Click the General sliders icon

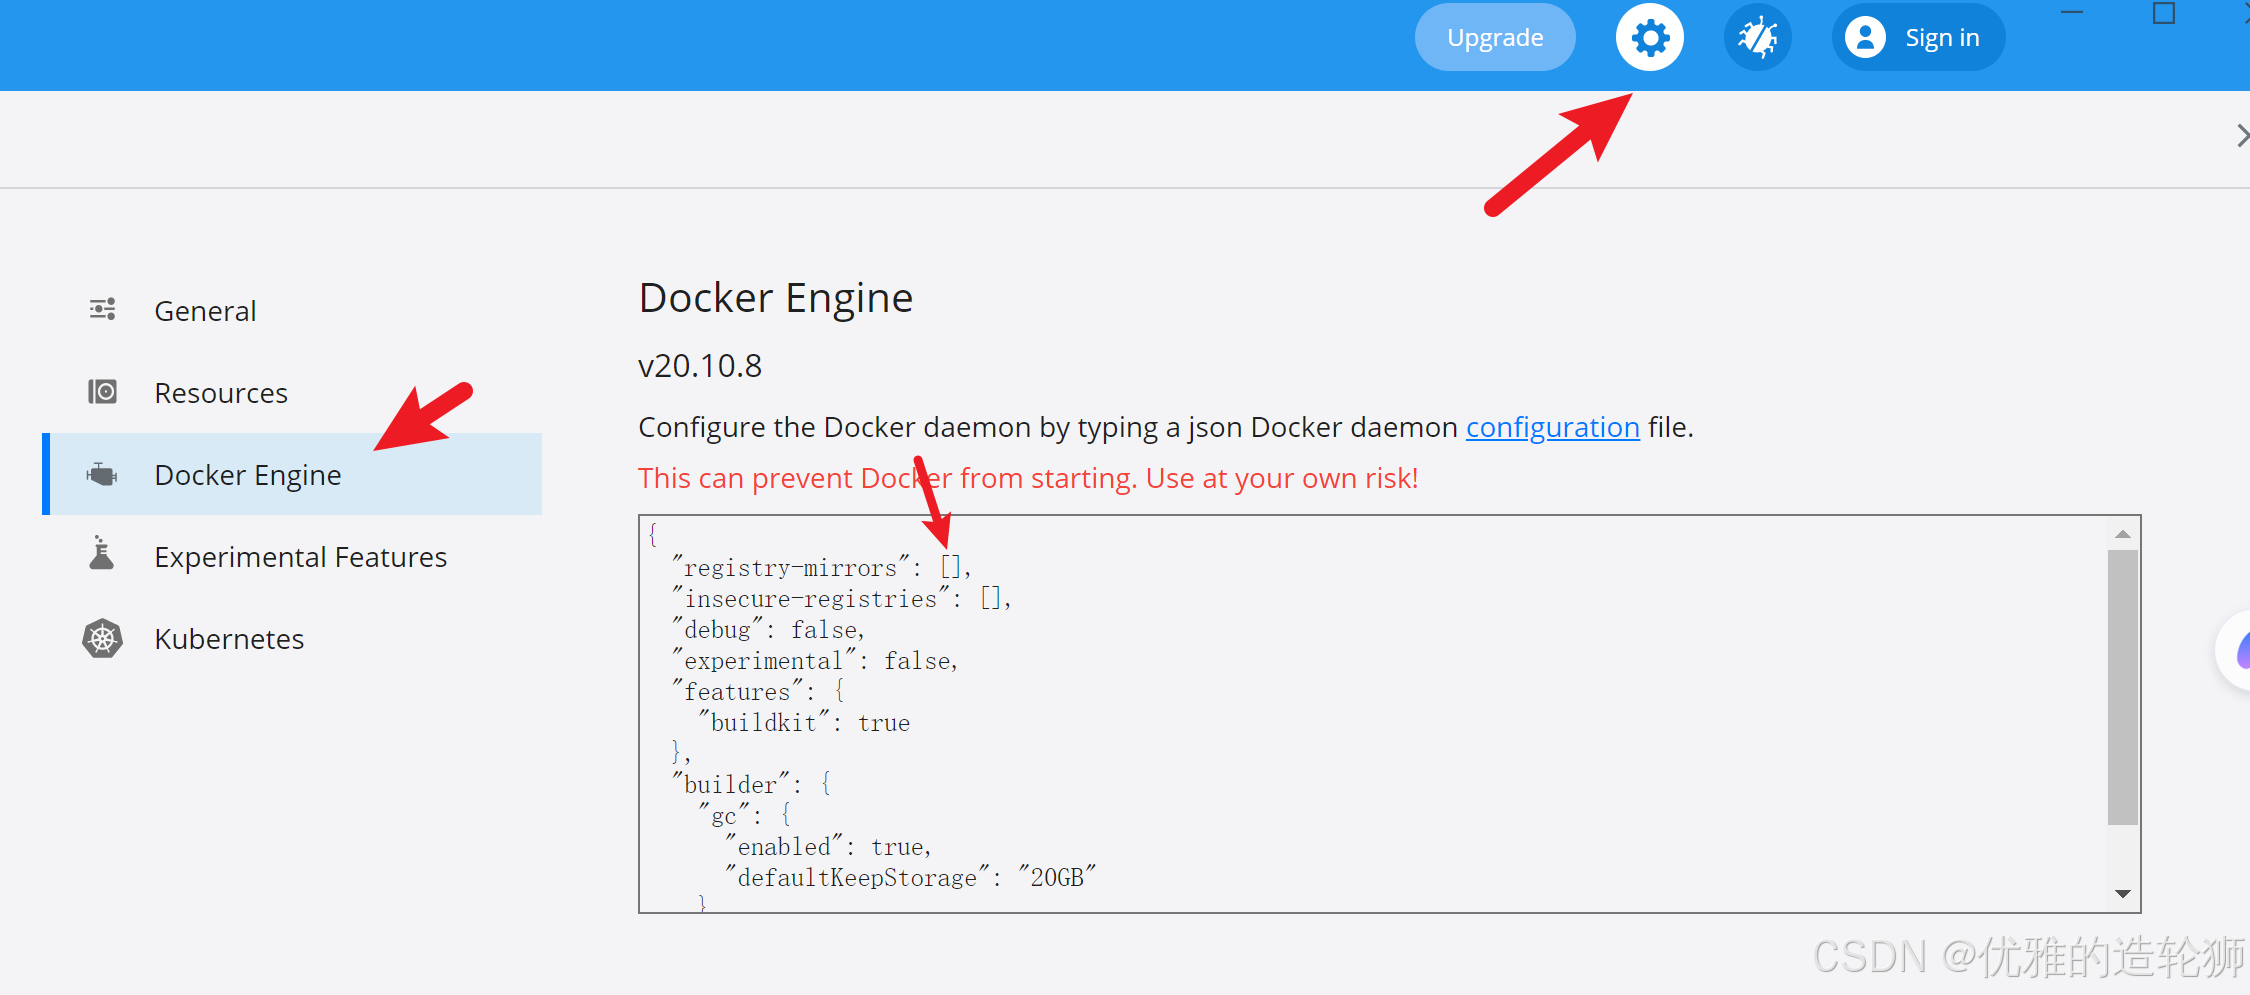click(102, 310)
